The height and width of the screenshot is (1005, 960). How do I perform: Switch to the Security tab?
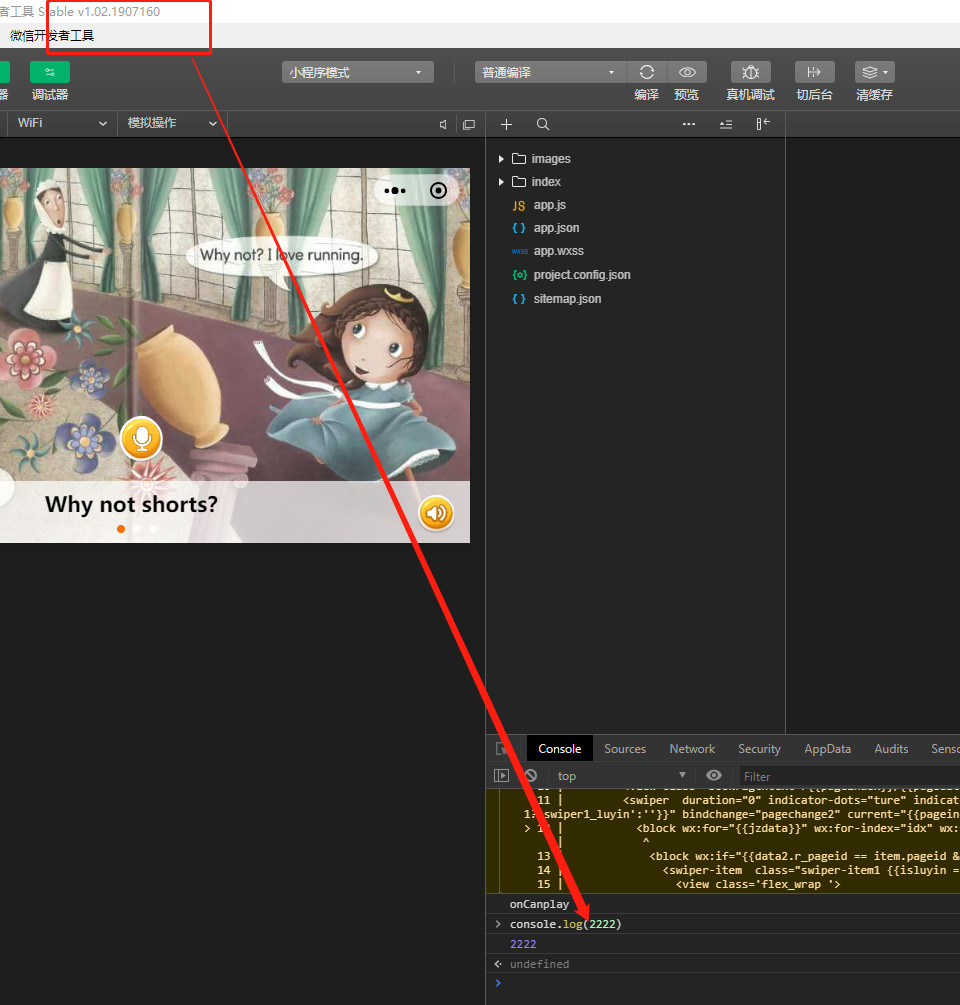[x=759, y=749]
